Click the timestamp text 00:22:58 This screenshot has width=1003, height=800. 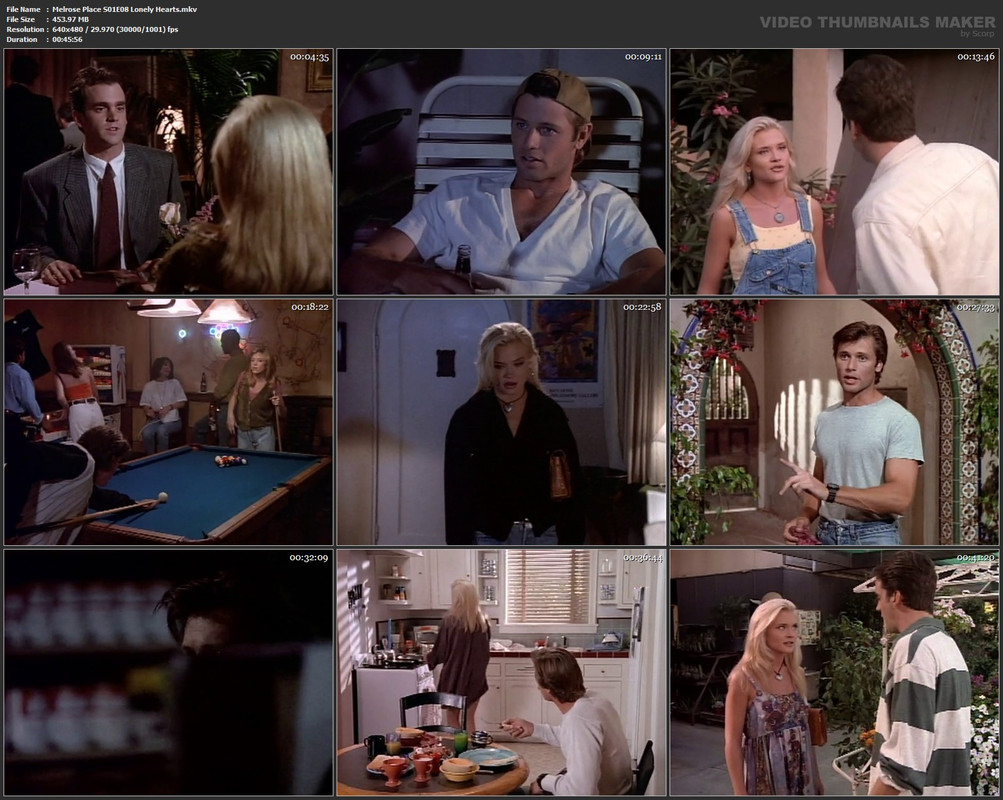643,307
